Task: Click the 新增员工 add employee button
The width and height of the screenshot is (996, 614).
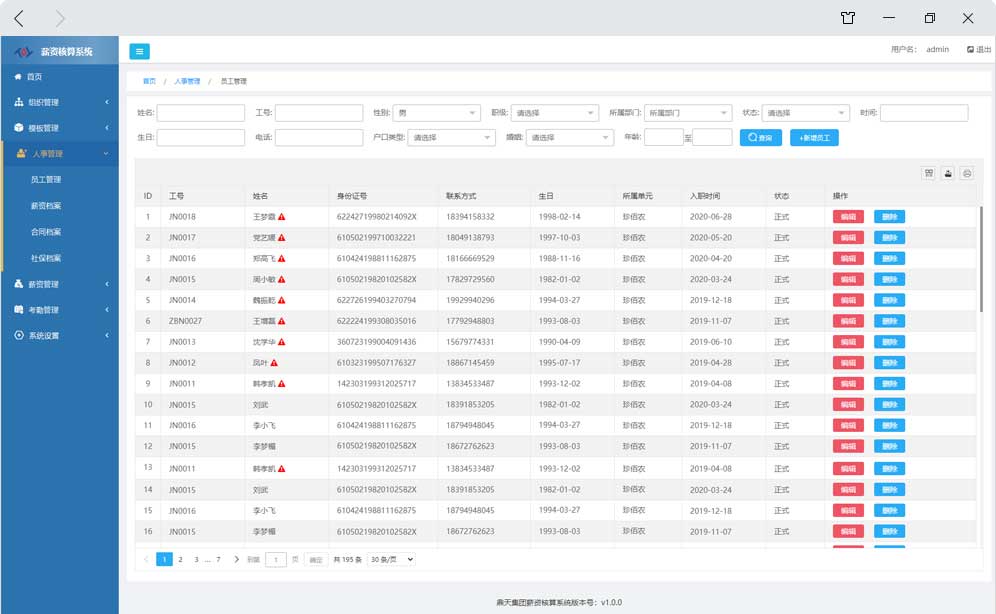Action: 814,138
